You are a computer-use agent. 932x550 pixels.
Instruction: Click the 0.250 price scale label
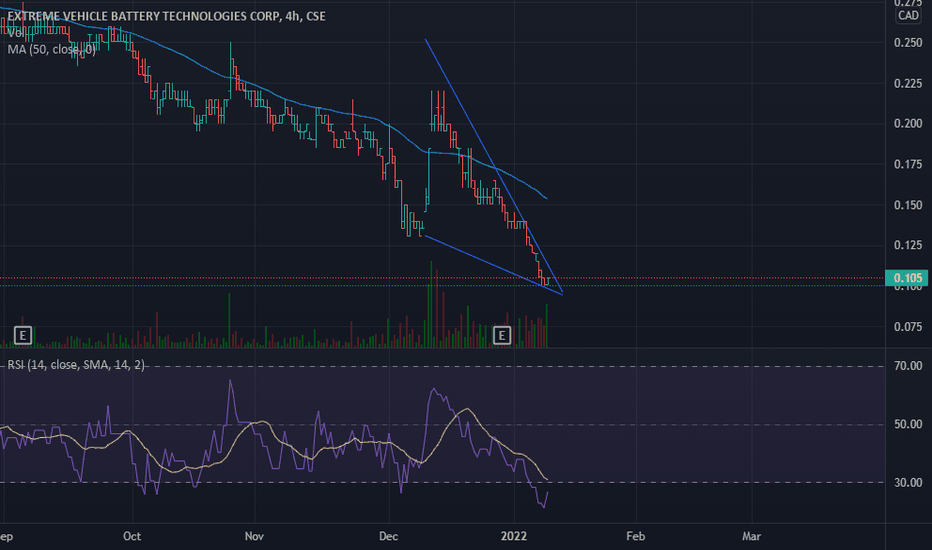click(908, 42)
